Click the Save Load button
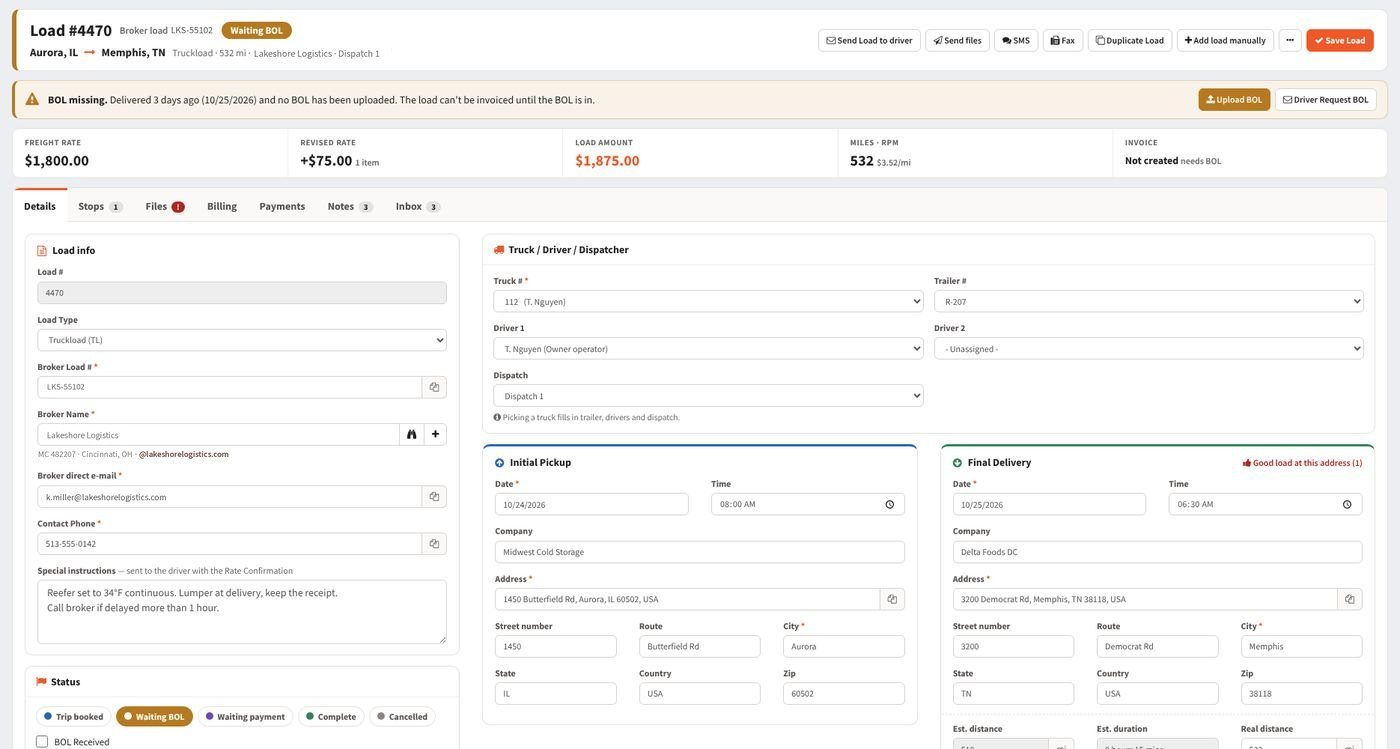This screenshot has height=749, width=1400. tap(1340, 40)
